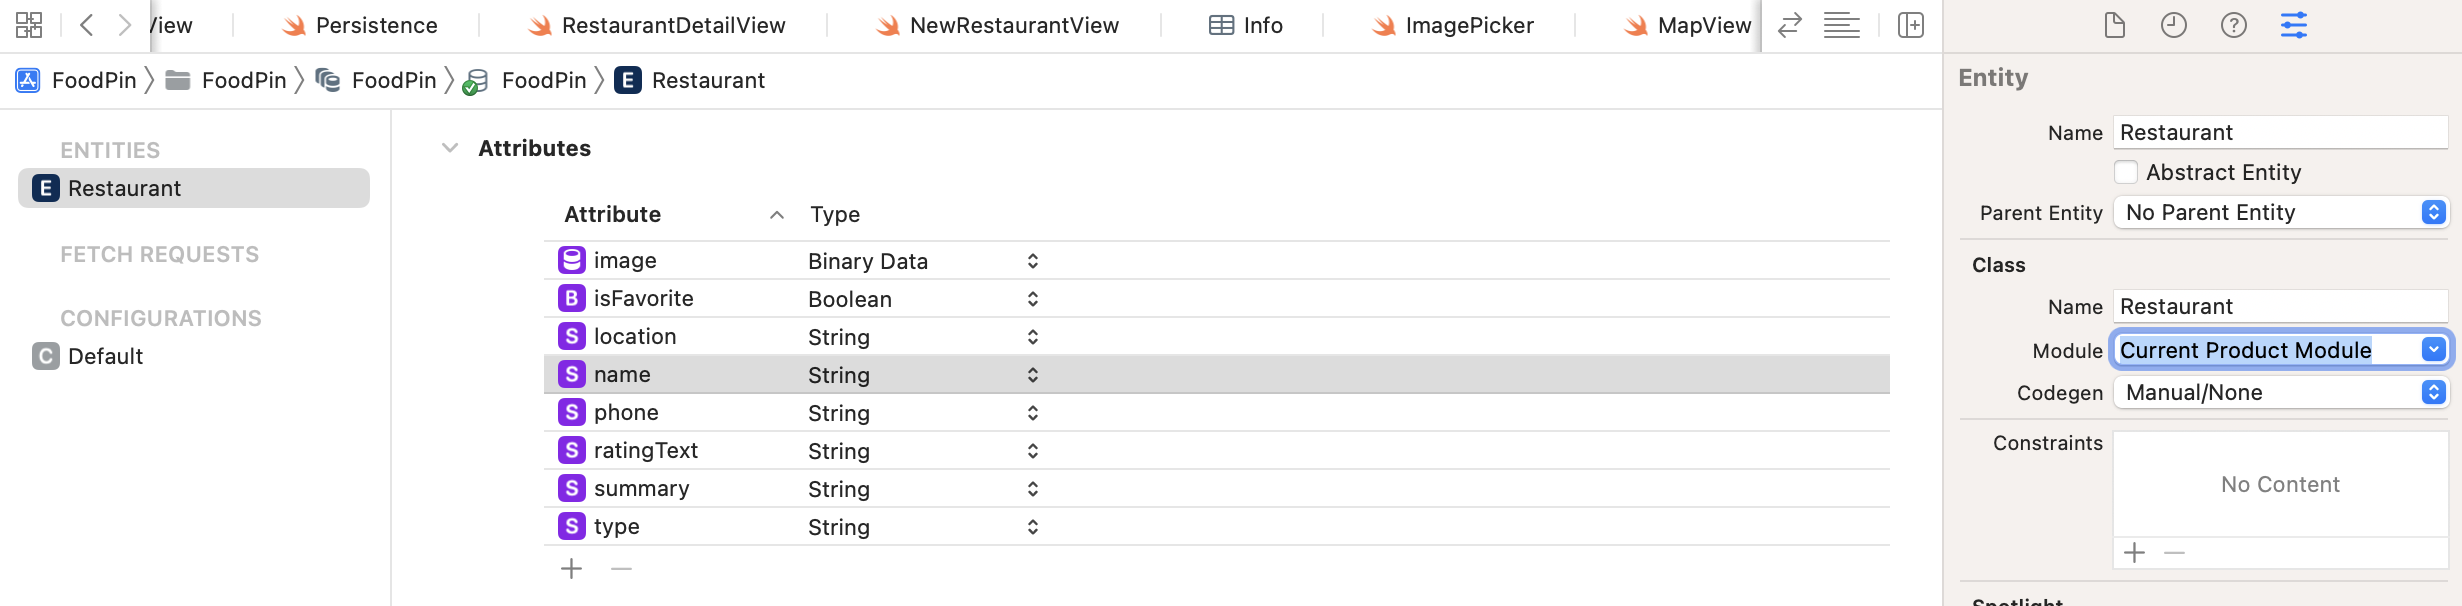Select the Default configuration in the sidebar
The height and width of the screenshot is (606, 2462).
pos(104,356)
